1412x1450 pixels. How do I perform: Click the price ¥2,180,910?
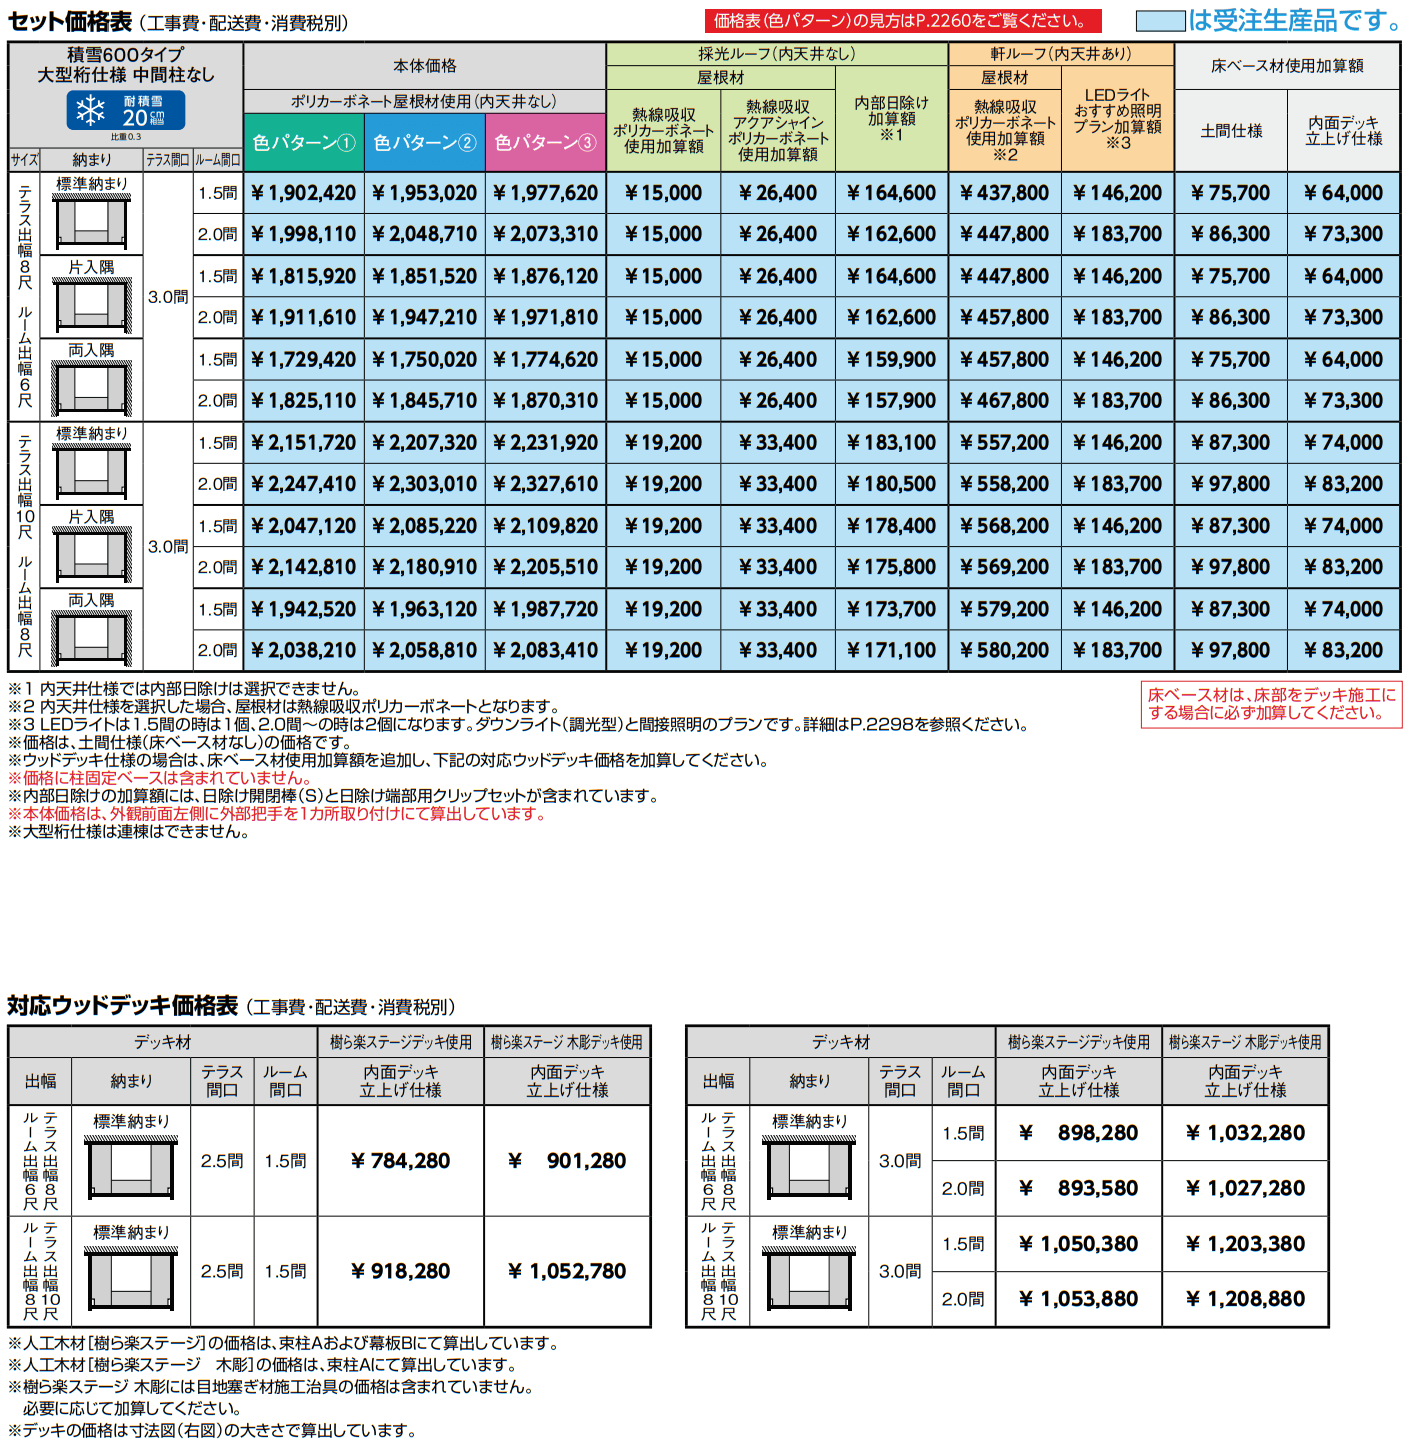tap(425, 567)
